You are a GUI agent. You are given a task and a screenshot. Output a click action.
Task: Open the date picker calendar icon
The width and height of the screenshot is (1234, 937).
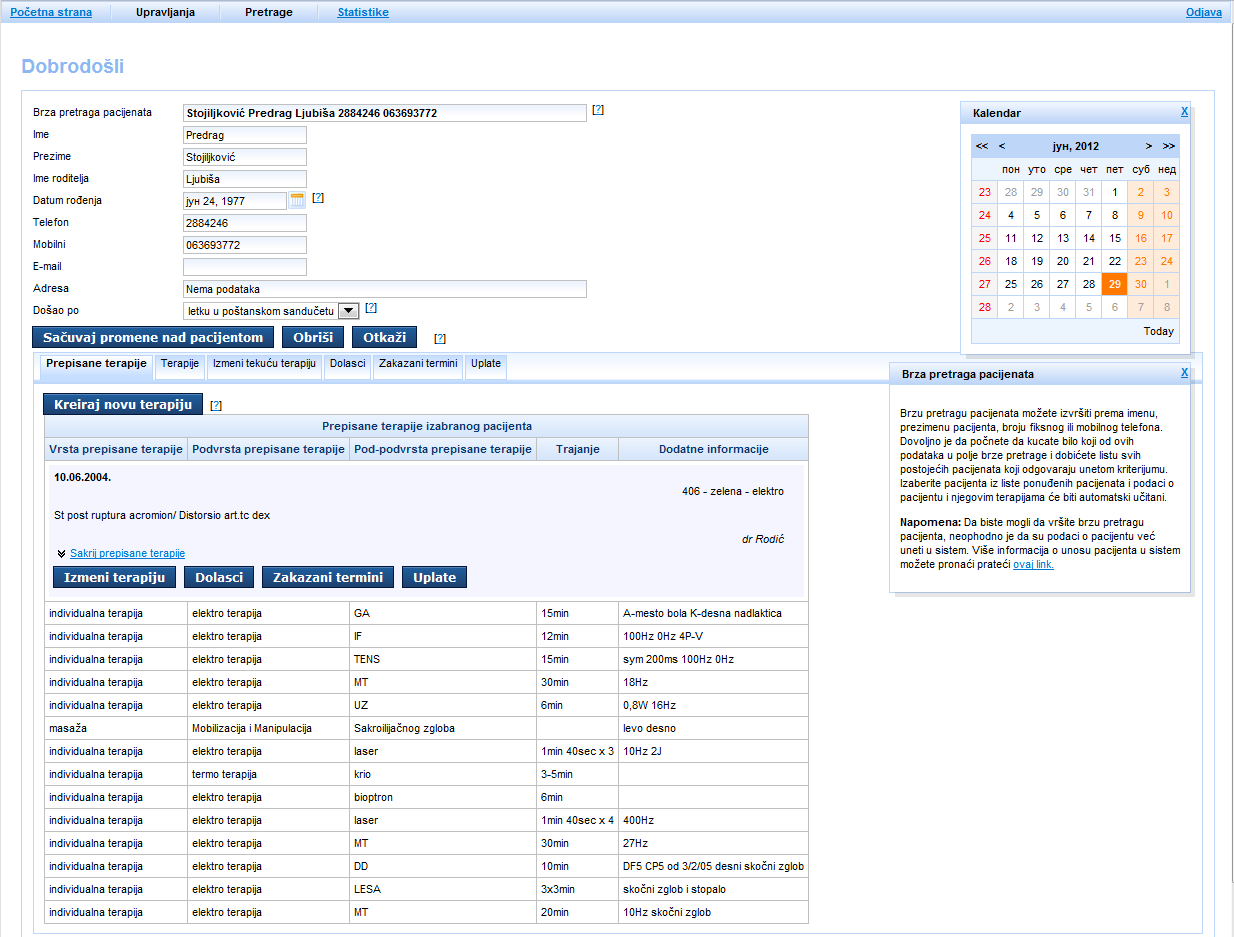(297, 201)
